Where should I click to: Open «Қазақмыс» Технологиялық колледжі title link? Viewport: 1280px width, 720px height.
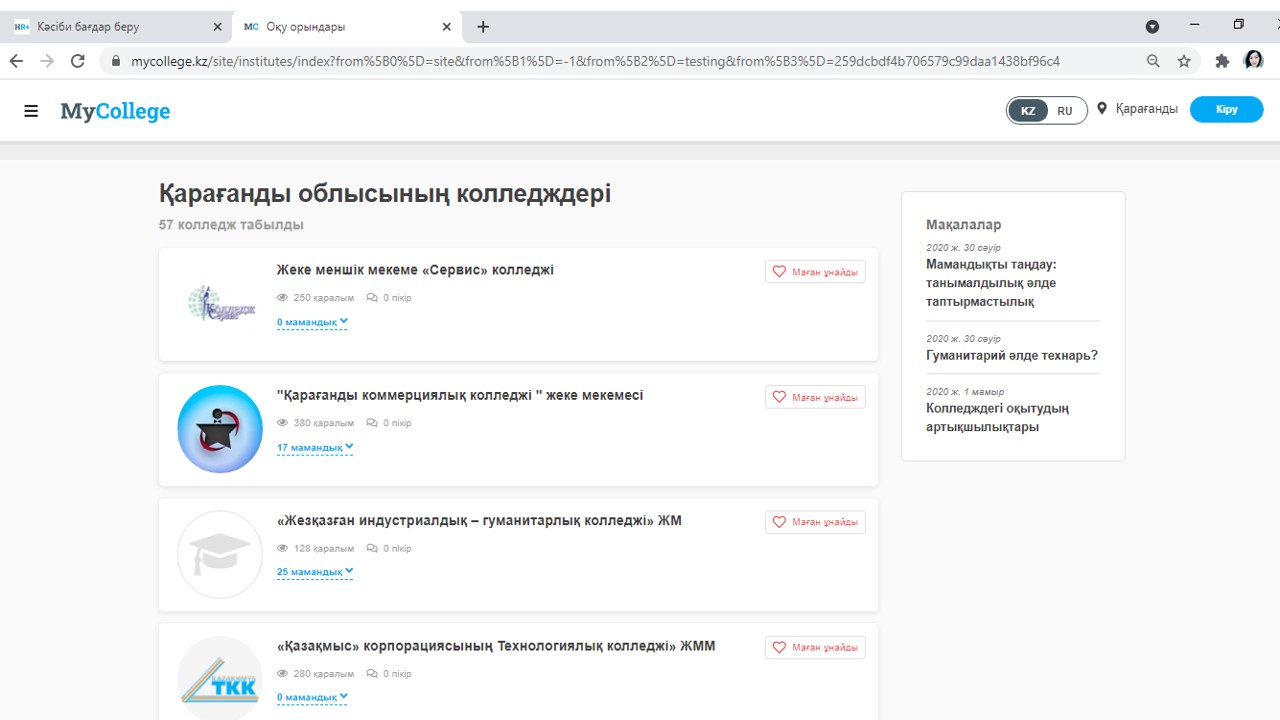496,646
